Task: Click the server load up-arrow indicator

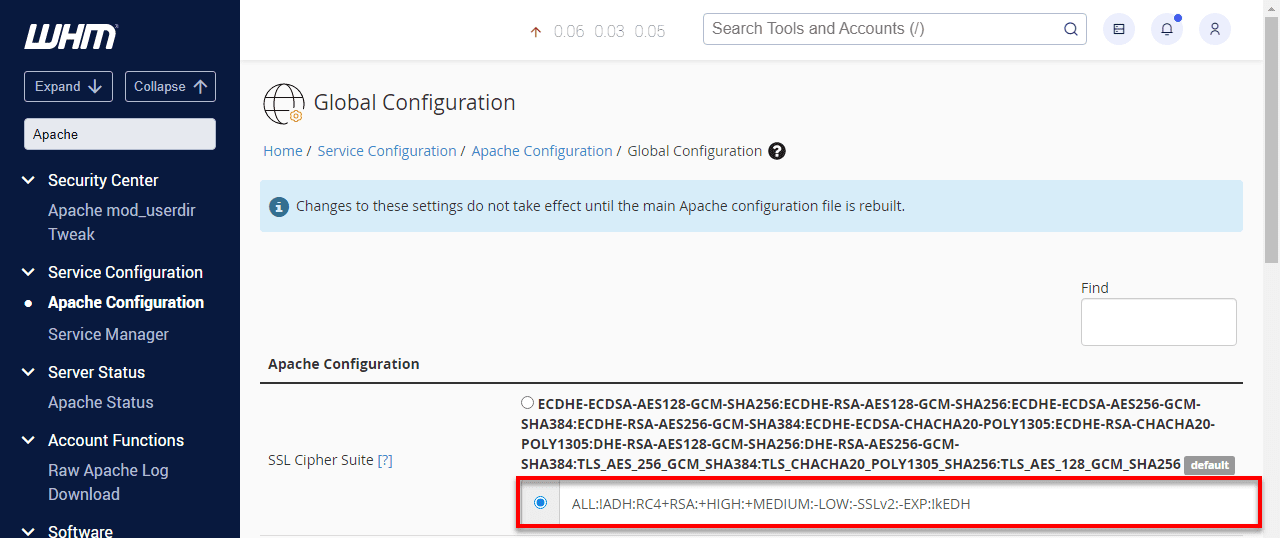Action: (536, 32)
